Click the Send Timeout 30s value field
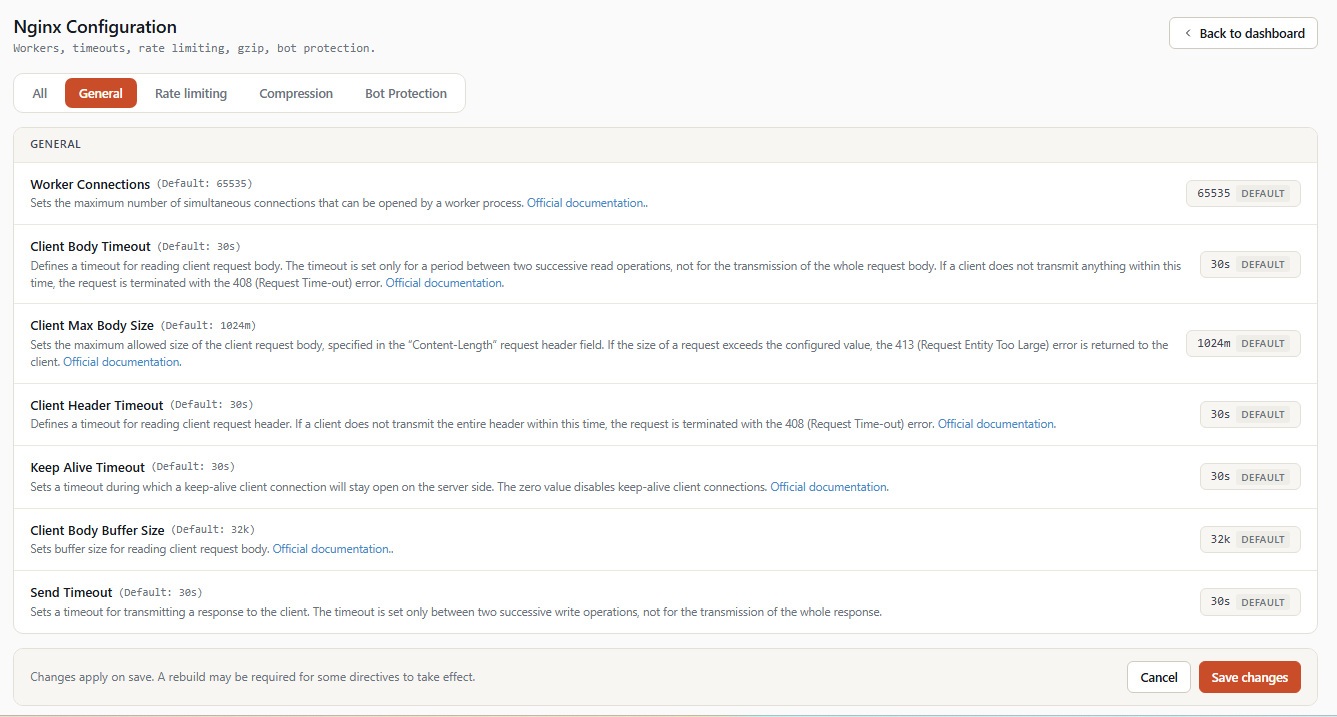This screenshot has height=717, width=1337. [1250, 602]
